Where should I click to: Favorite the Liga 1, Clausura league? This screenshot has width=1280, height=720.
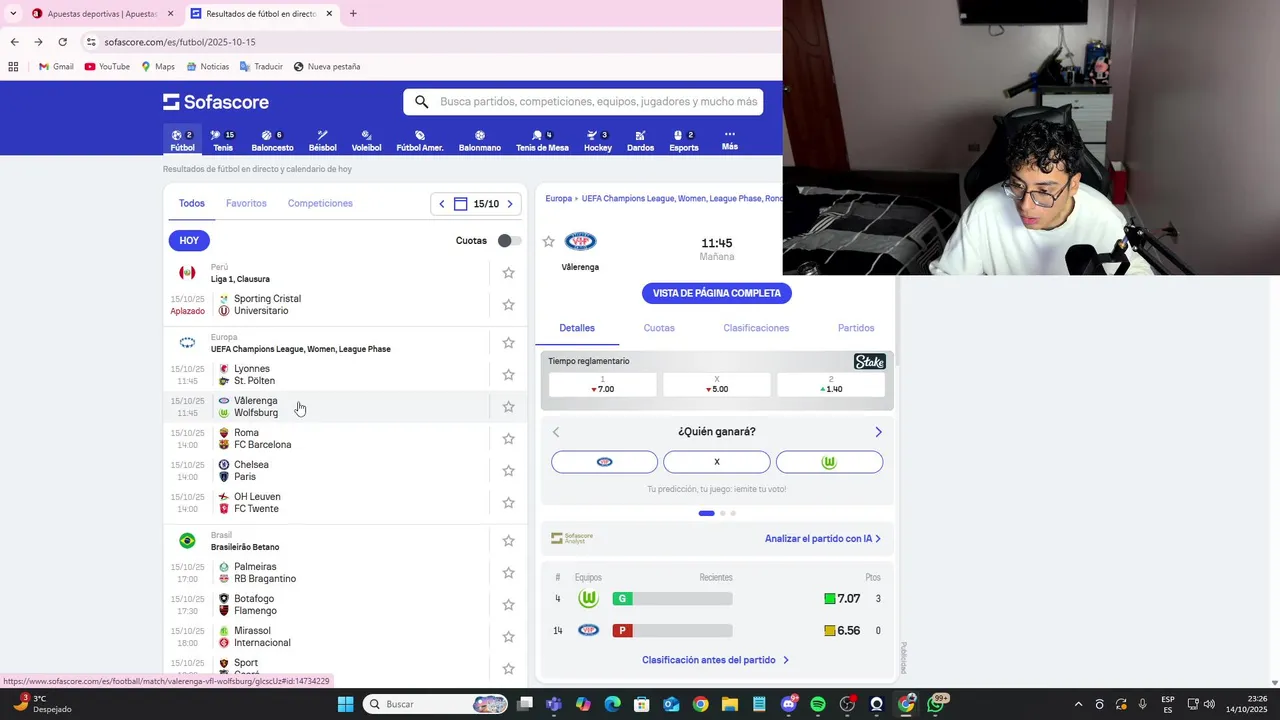pos(508,273)
